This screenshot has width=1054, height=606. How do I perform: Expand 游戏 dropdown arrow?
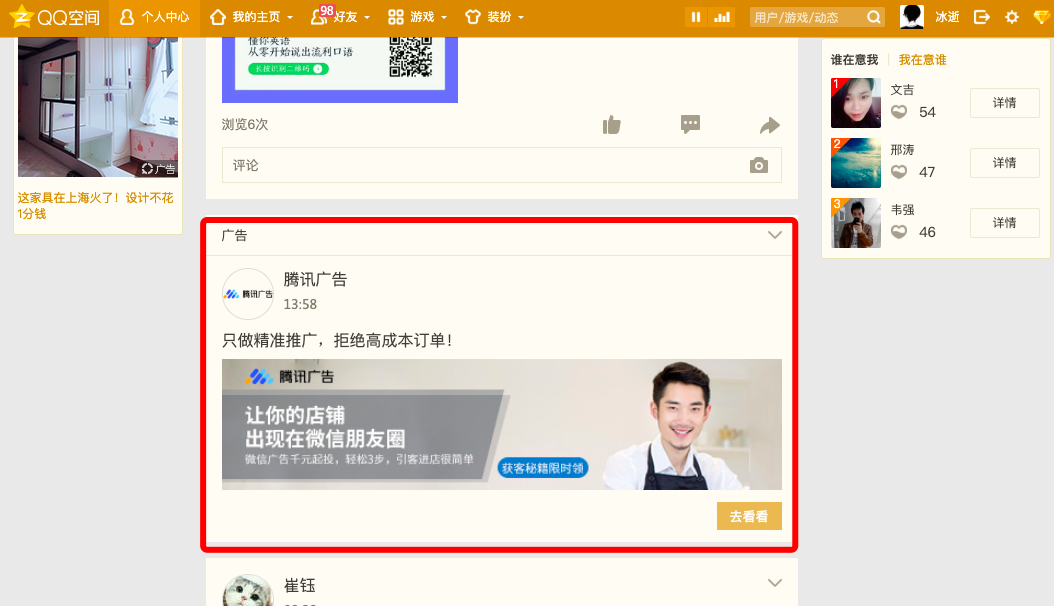pyautogui.click(x=444, y=17)
